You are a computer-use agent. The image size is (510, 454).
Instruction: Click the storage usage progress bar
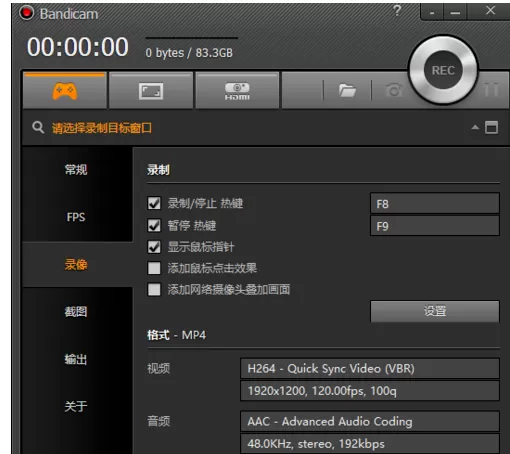pos(191,38)
